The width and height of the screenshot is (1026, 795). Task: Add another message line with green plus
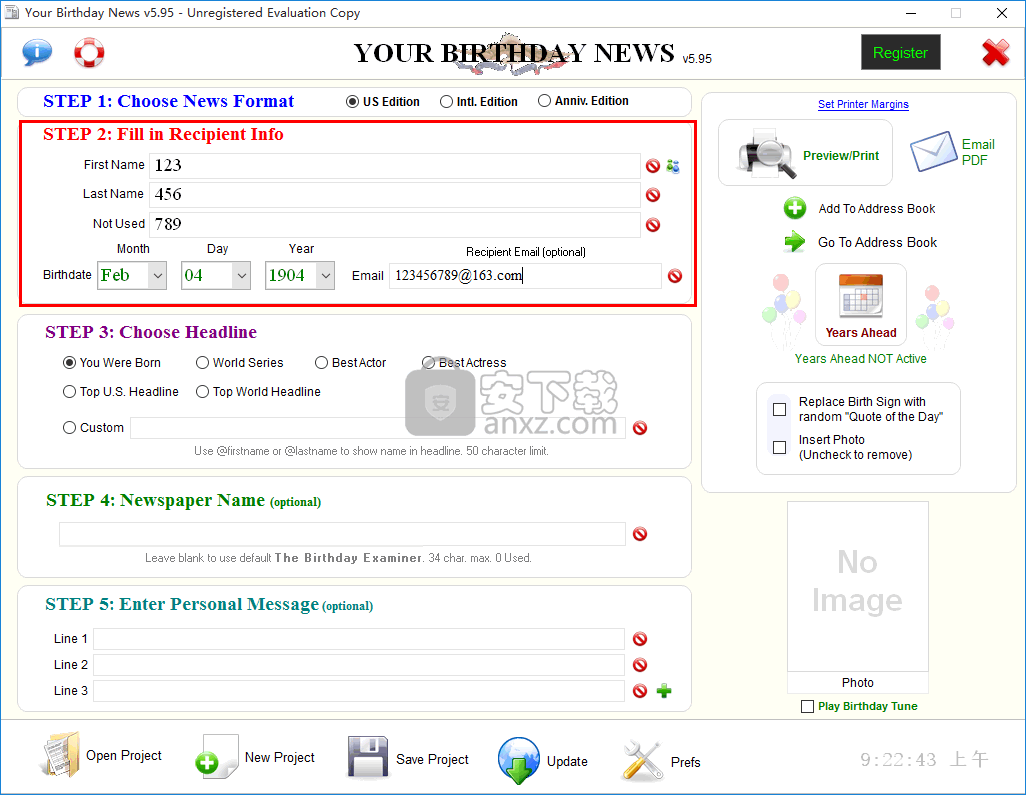click(x=664, y=691)
